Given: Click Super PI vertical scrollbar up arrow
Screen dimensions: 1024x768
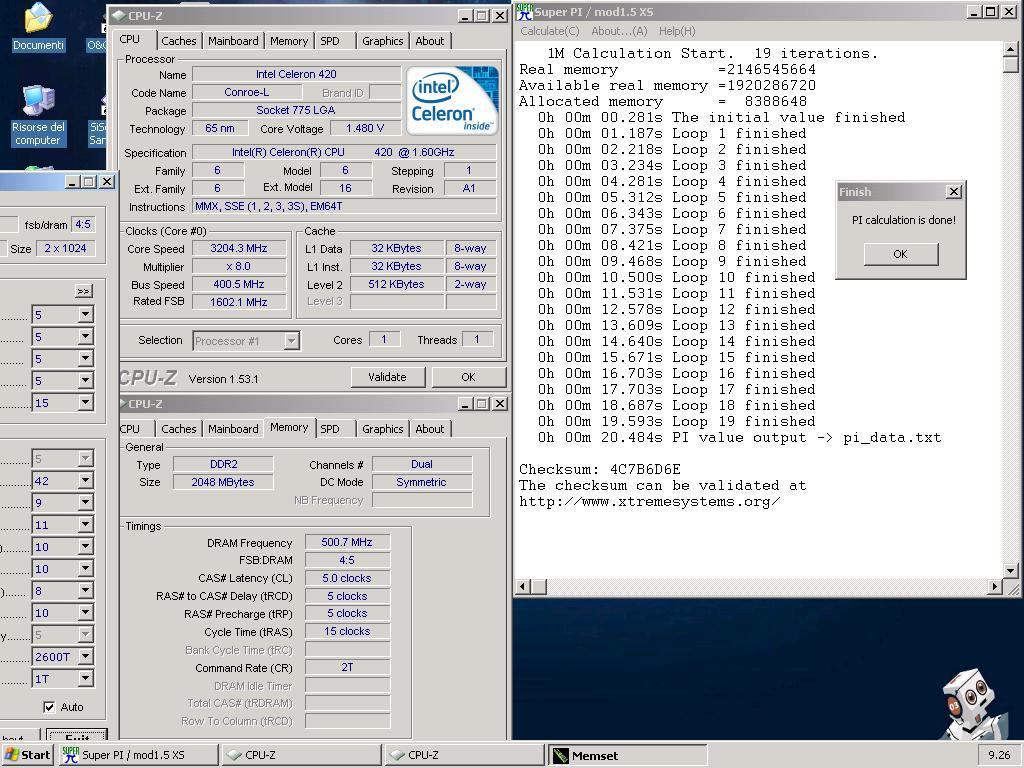Looking at the screenshot, I should coord(1010,50).
